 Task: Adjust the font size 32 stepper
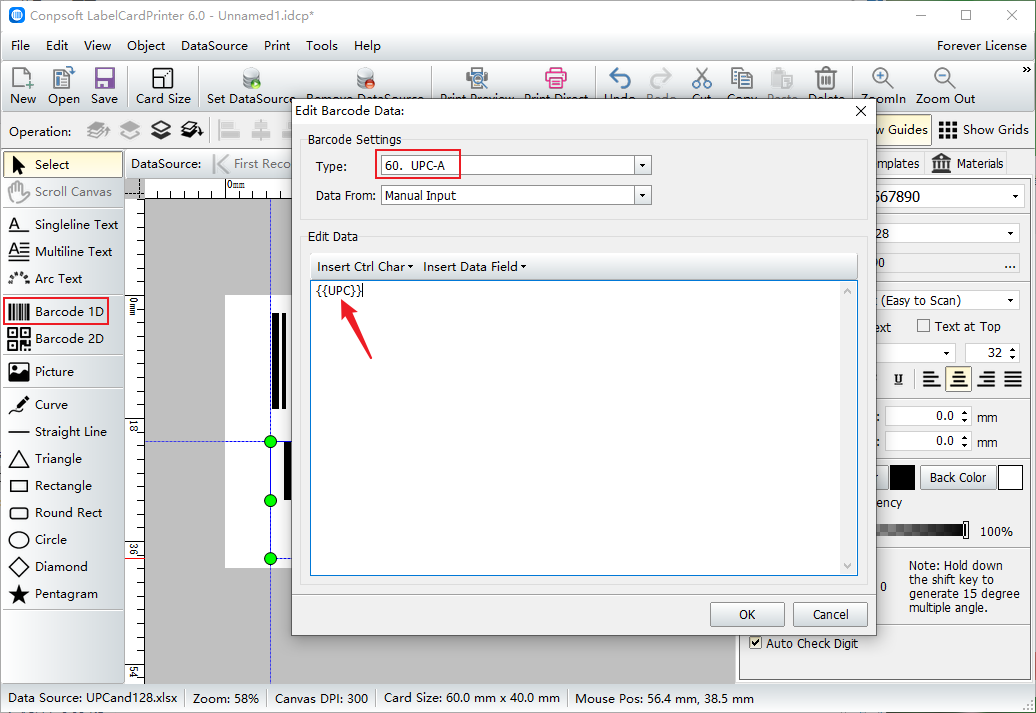click(x=1013, y=353)
